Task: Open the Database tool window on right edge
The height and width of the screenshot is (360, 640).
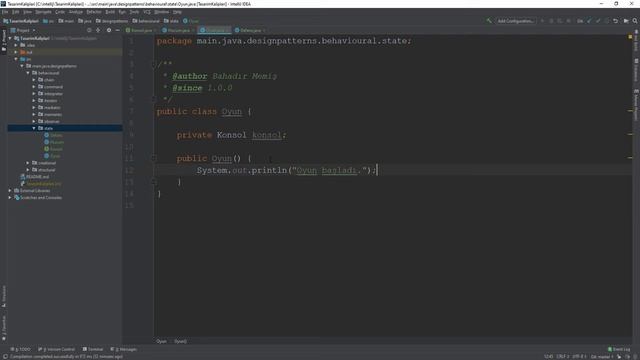Action: (x=636, y=70)
